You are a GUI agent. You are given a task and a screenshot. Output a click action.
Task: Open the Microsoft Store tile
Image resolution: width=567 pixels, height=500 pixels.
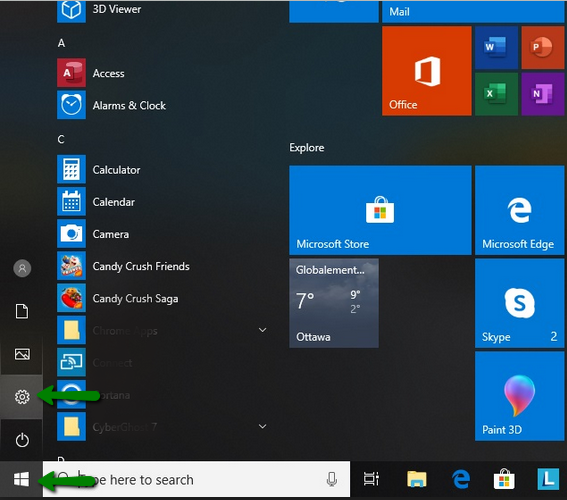[380, 210]
